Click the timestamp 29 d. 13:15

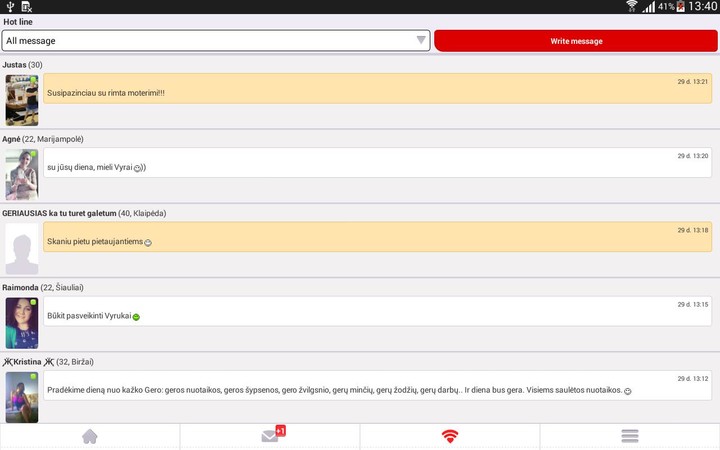click(x=692, y=304)
